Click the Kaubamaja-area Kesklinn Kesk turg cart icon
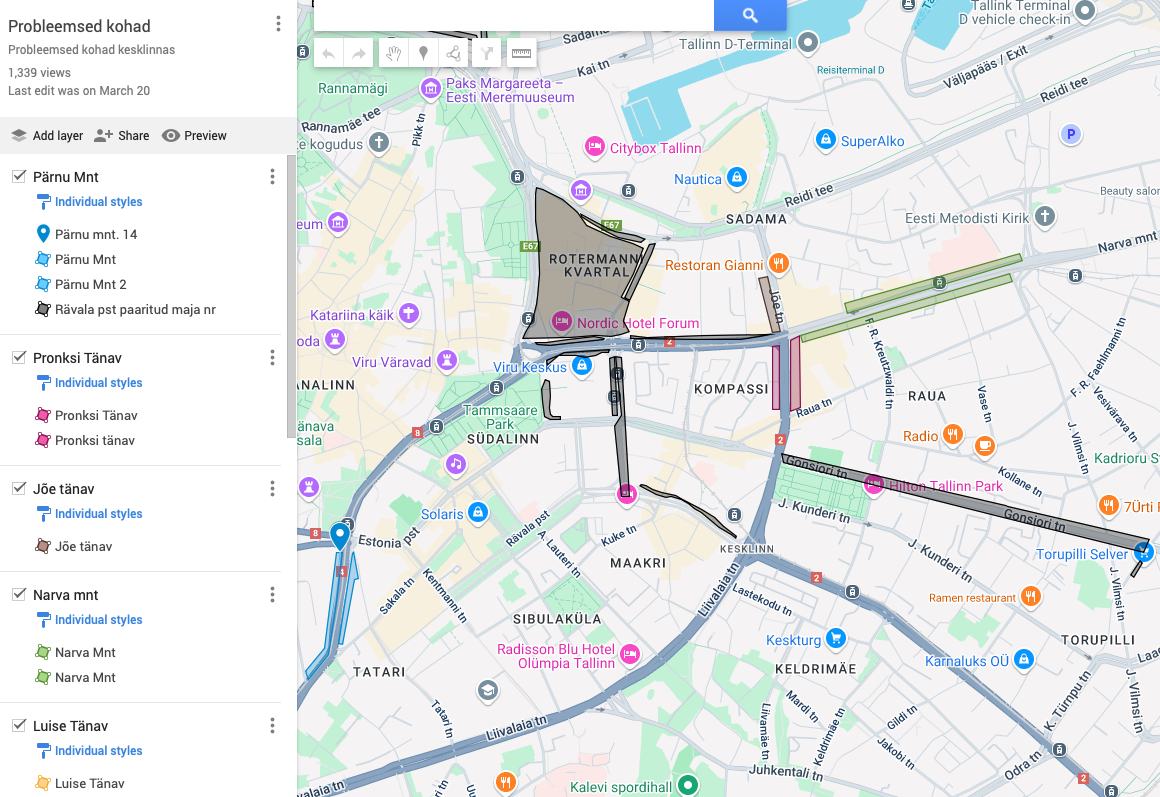The height and width of the screenshot is (797, 1160). click(x=835, y=638)
